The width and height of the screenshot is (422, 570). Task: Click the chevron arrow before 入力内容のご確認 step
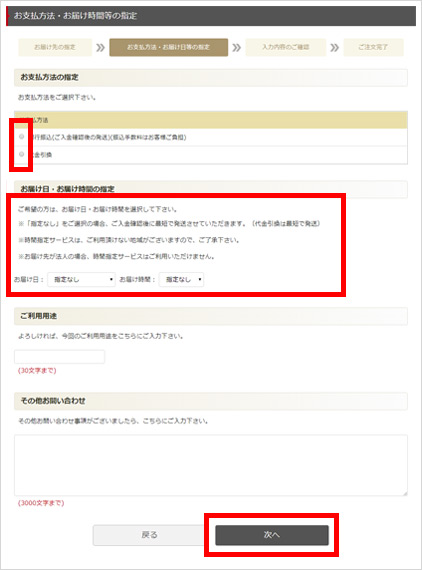tap(237, 48)
